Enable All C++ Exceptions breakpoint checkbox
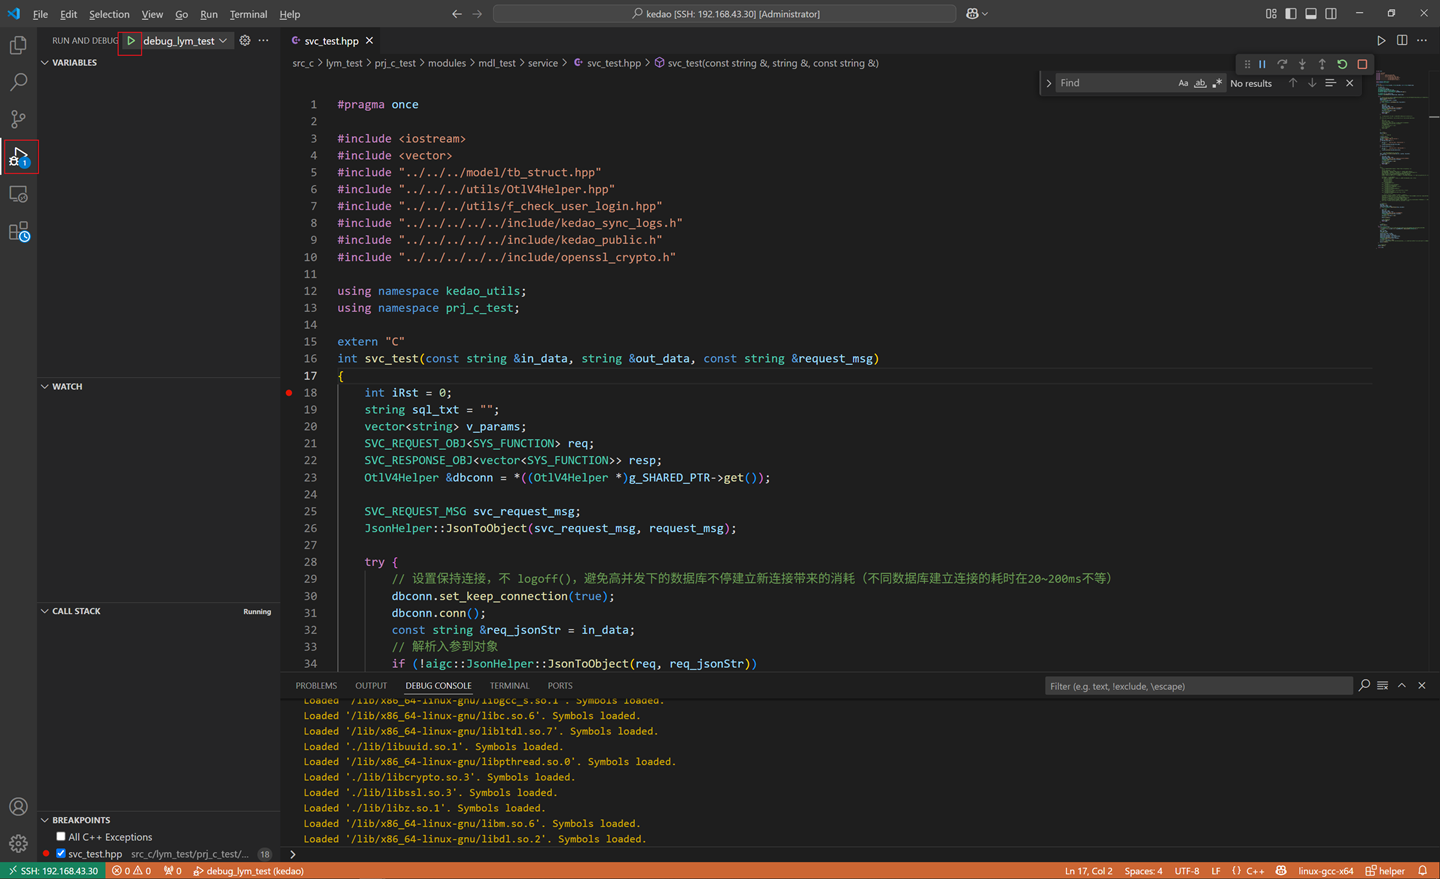The image size is (1440, 879). (x=61, y=837)
